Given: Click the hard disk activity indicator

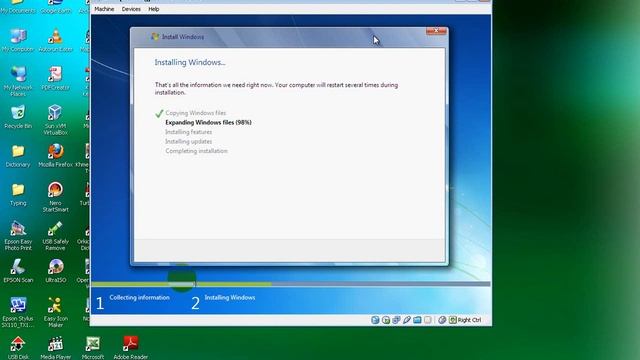Looking at the screenshot, I should pyautogui.click(x=375, y=320).
